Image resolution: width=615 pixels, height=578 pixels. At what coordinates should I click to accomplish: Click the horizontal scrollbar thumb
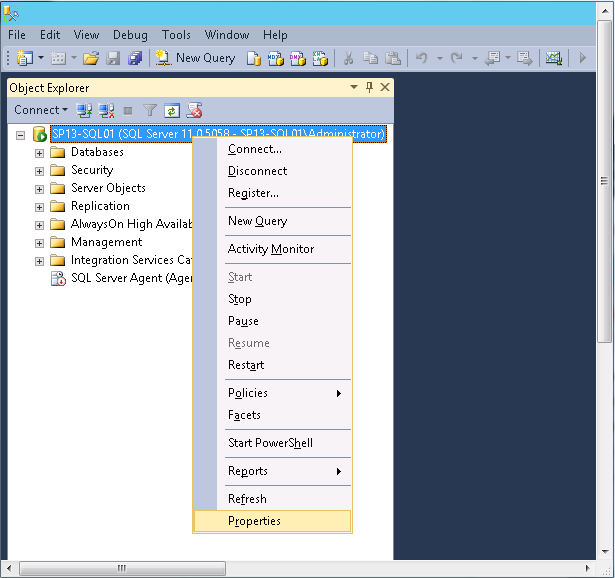coord(122,568)
